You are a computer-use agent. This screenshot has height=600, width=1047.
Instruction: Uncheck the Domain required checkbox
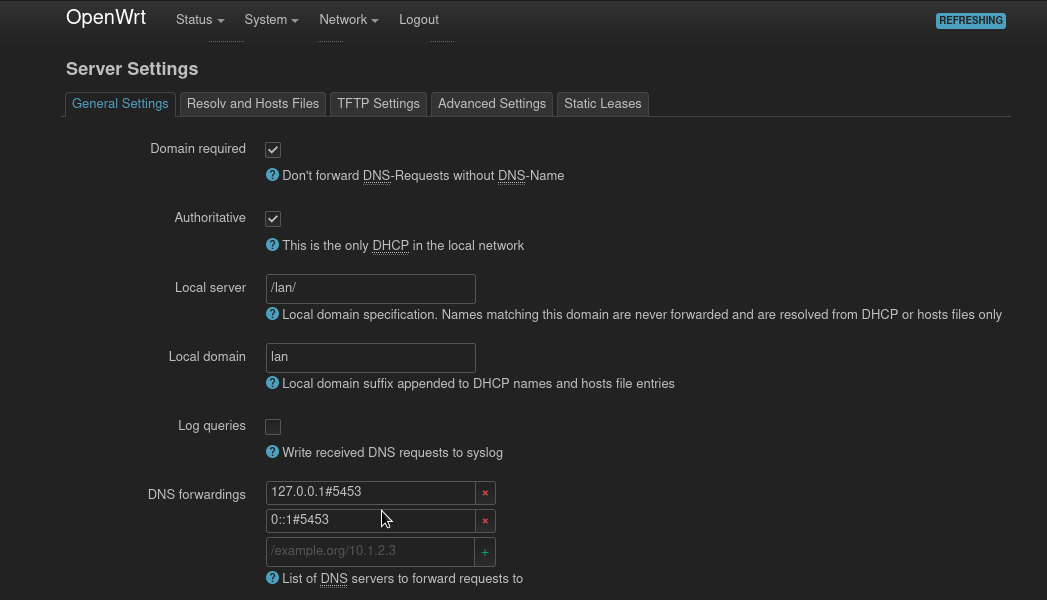[272, 149]
